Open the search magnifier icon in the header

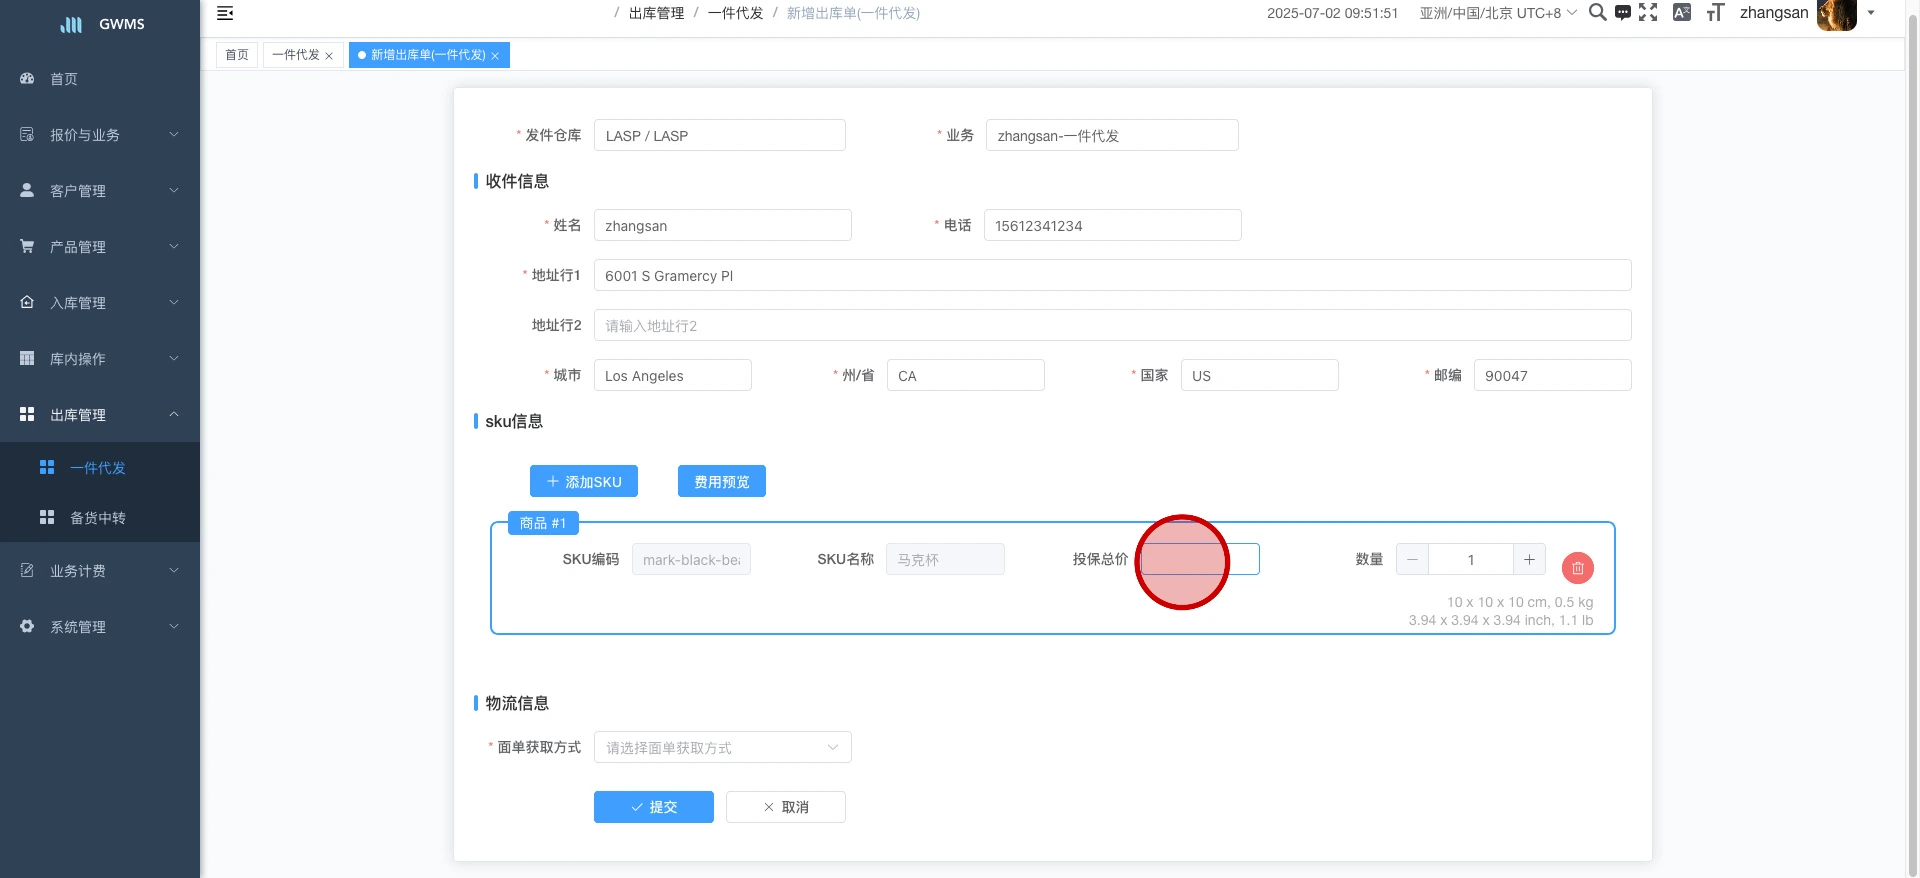point(1597,13)
